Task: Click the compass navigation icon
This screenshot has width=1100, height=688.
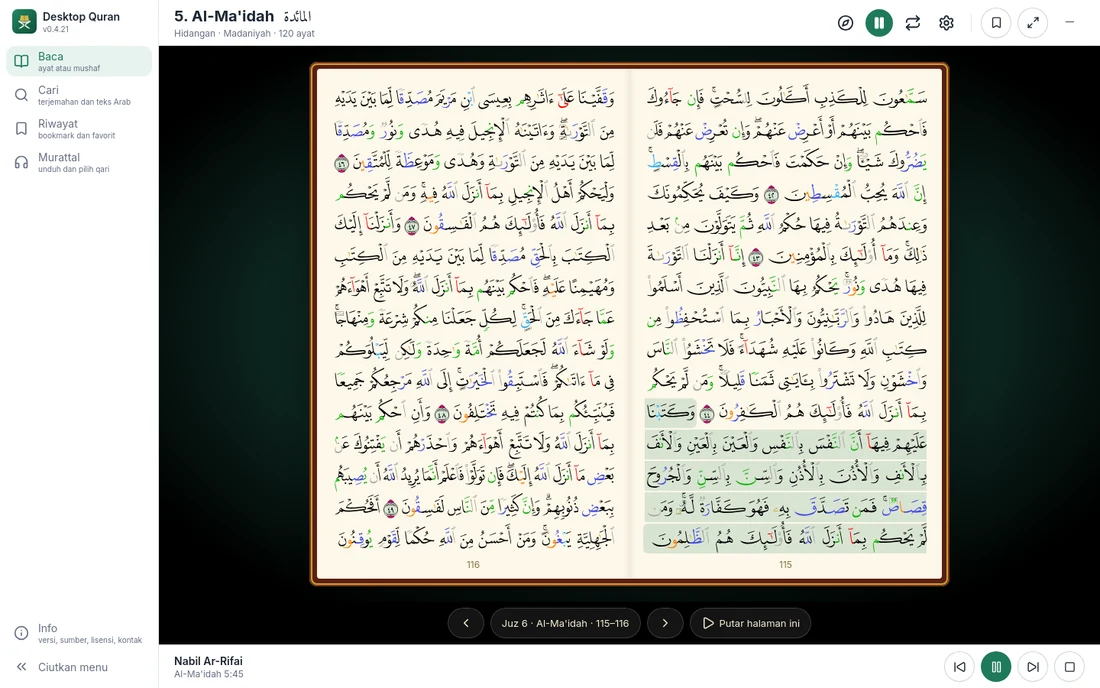Action: click(x=845, y=23)
